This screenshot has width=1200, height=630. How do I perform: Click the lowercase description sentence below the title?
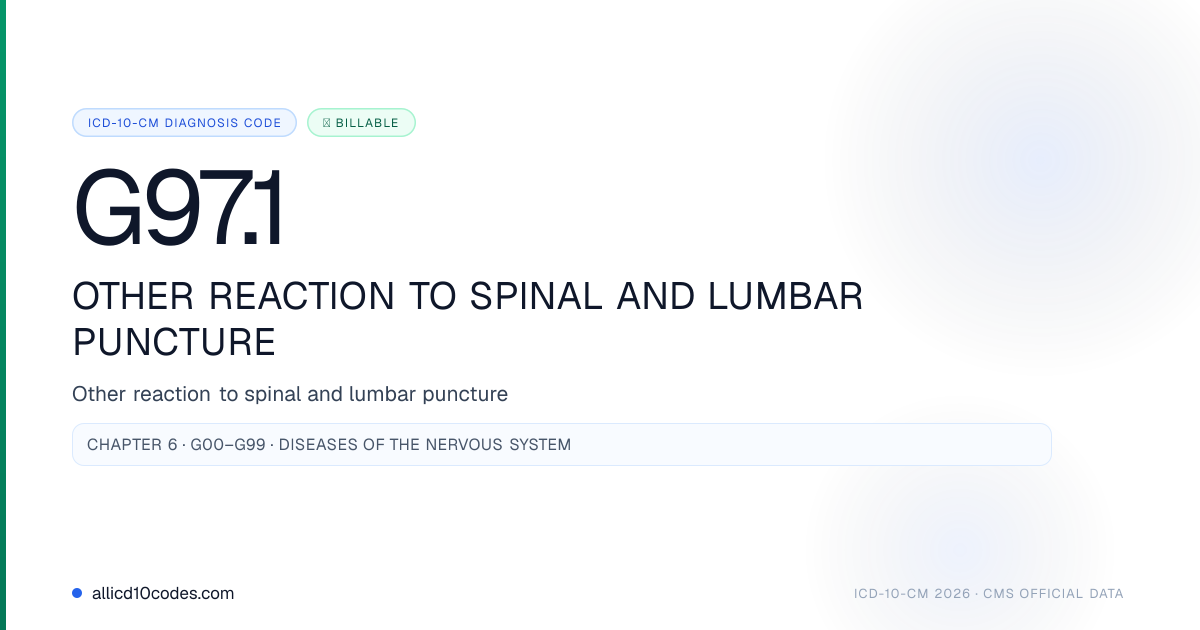click(x=290, y=394)
